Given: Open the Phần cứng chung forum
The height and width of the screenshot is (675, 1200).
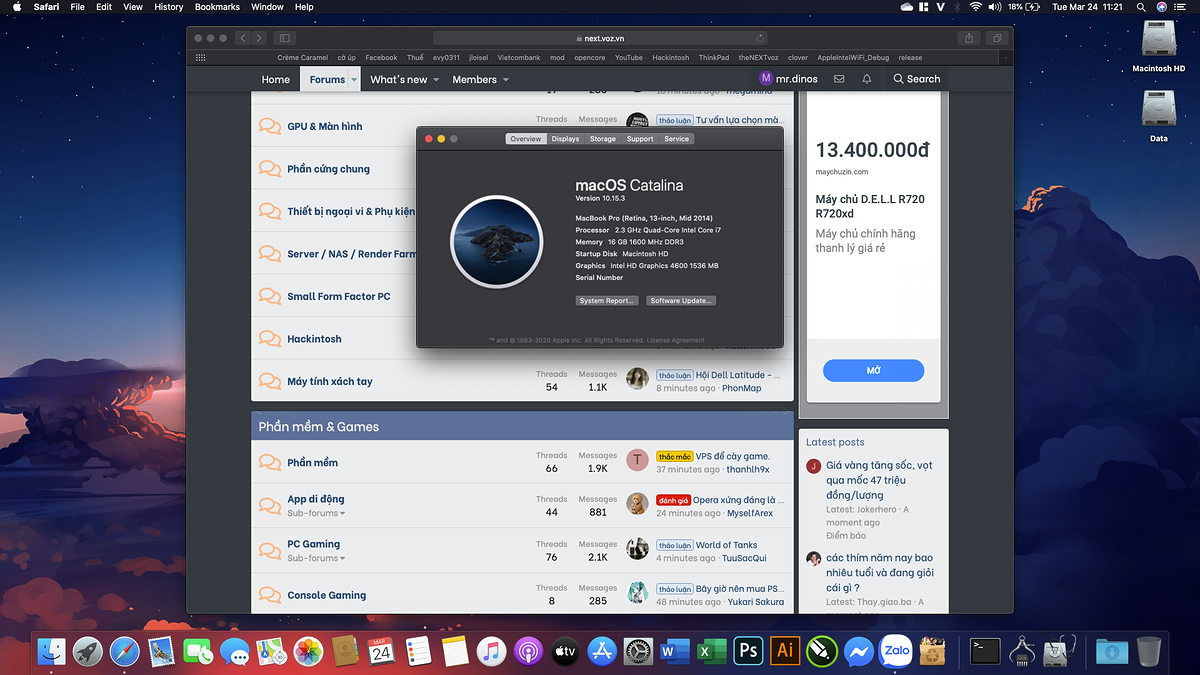Looking at the screenshot, I should pos(328,169).
